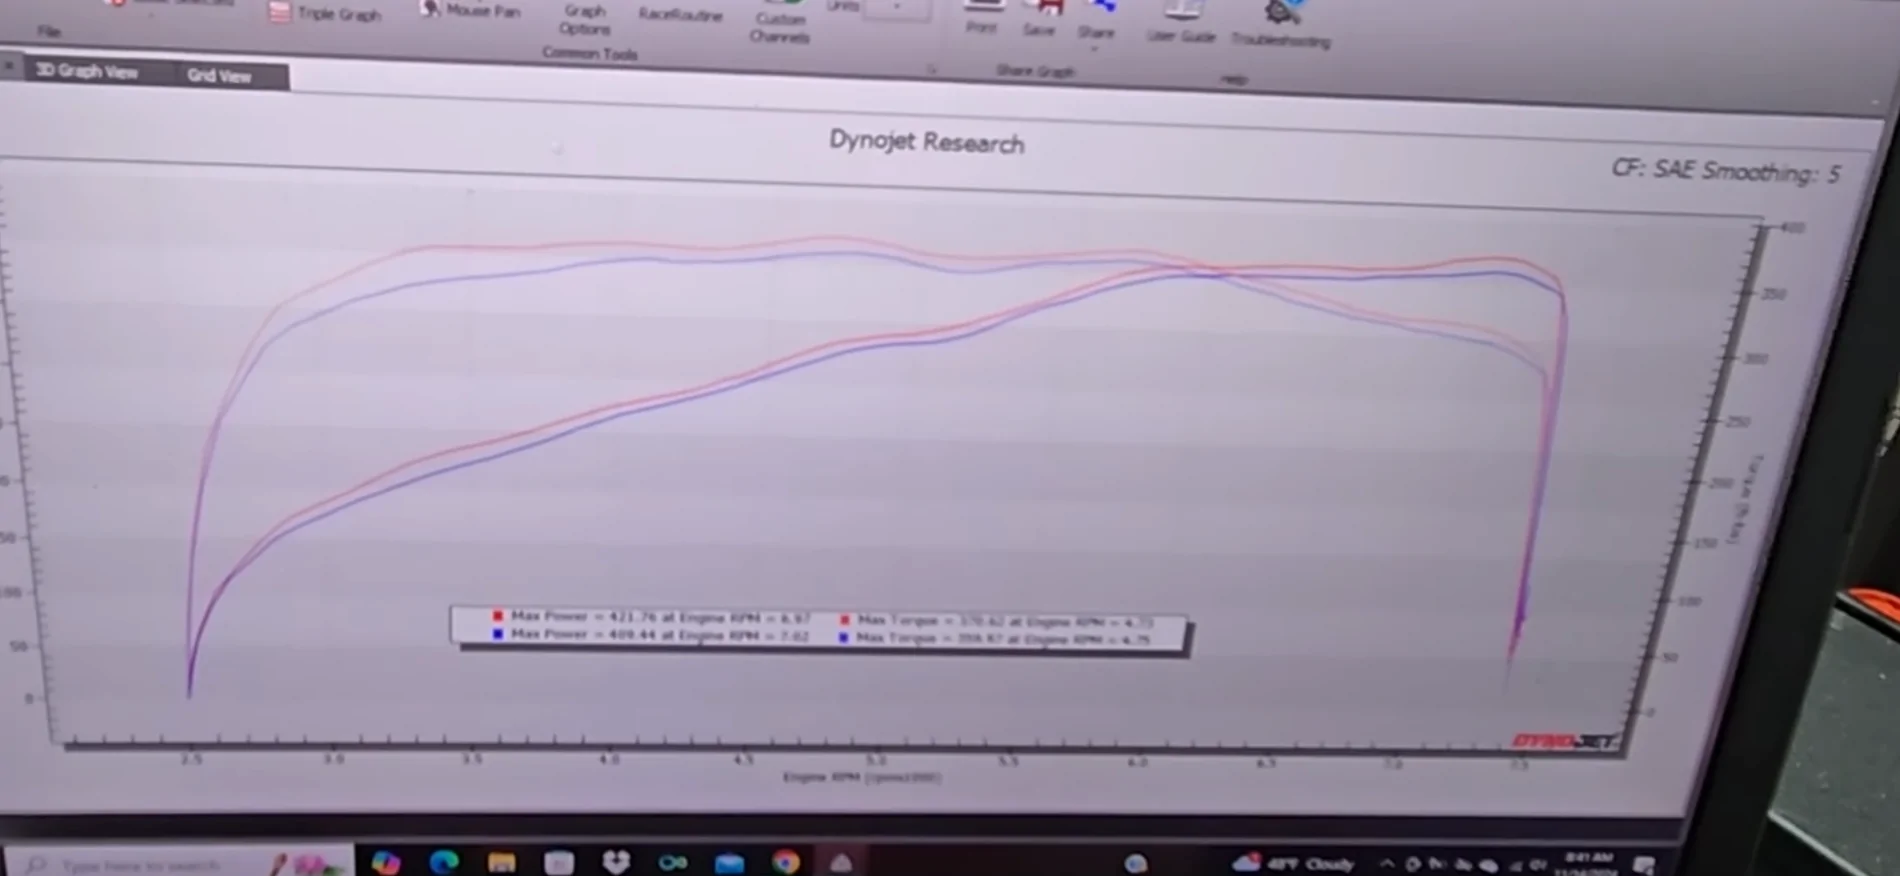Click the Dynojet logo on graph
This screenshot has width=1900, height=876.
[1565, 741]
